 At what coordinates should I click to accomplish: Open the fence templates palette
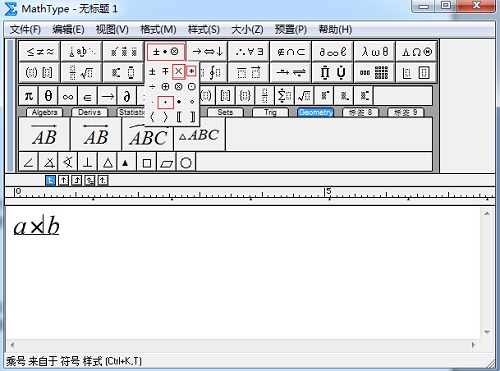[40, 72]
